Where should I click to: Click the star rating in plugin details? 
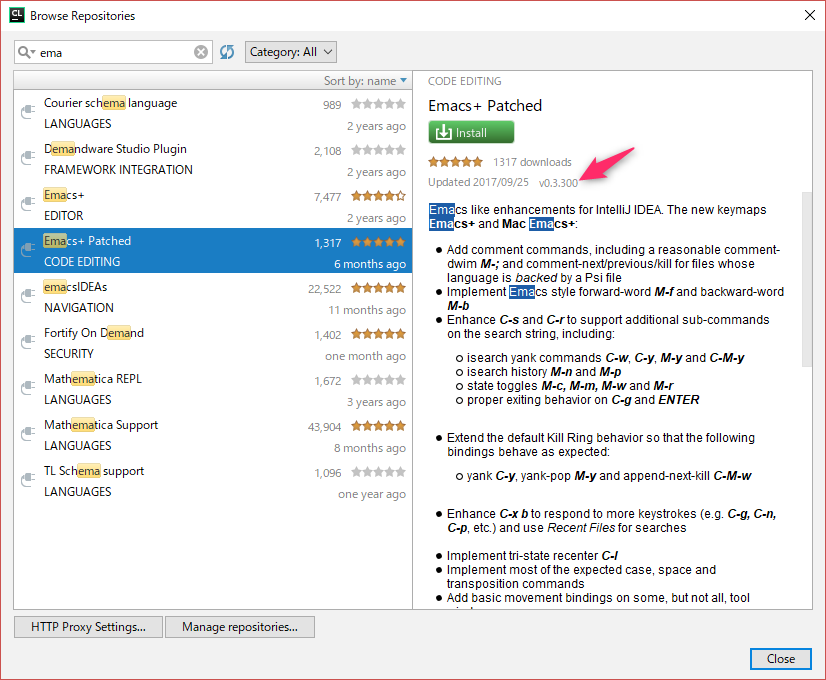[x=455, y=162]
